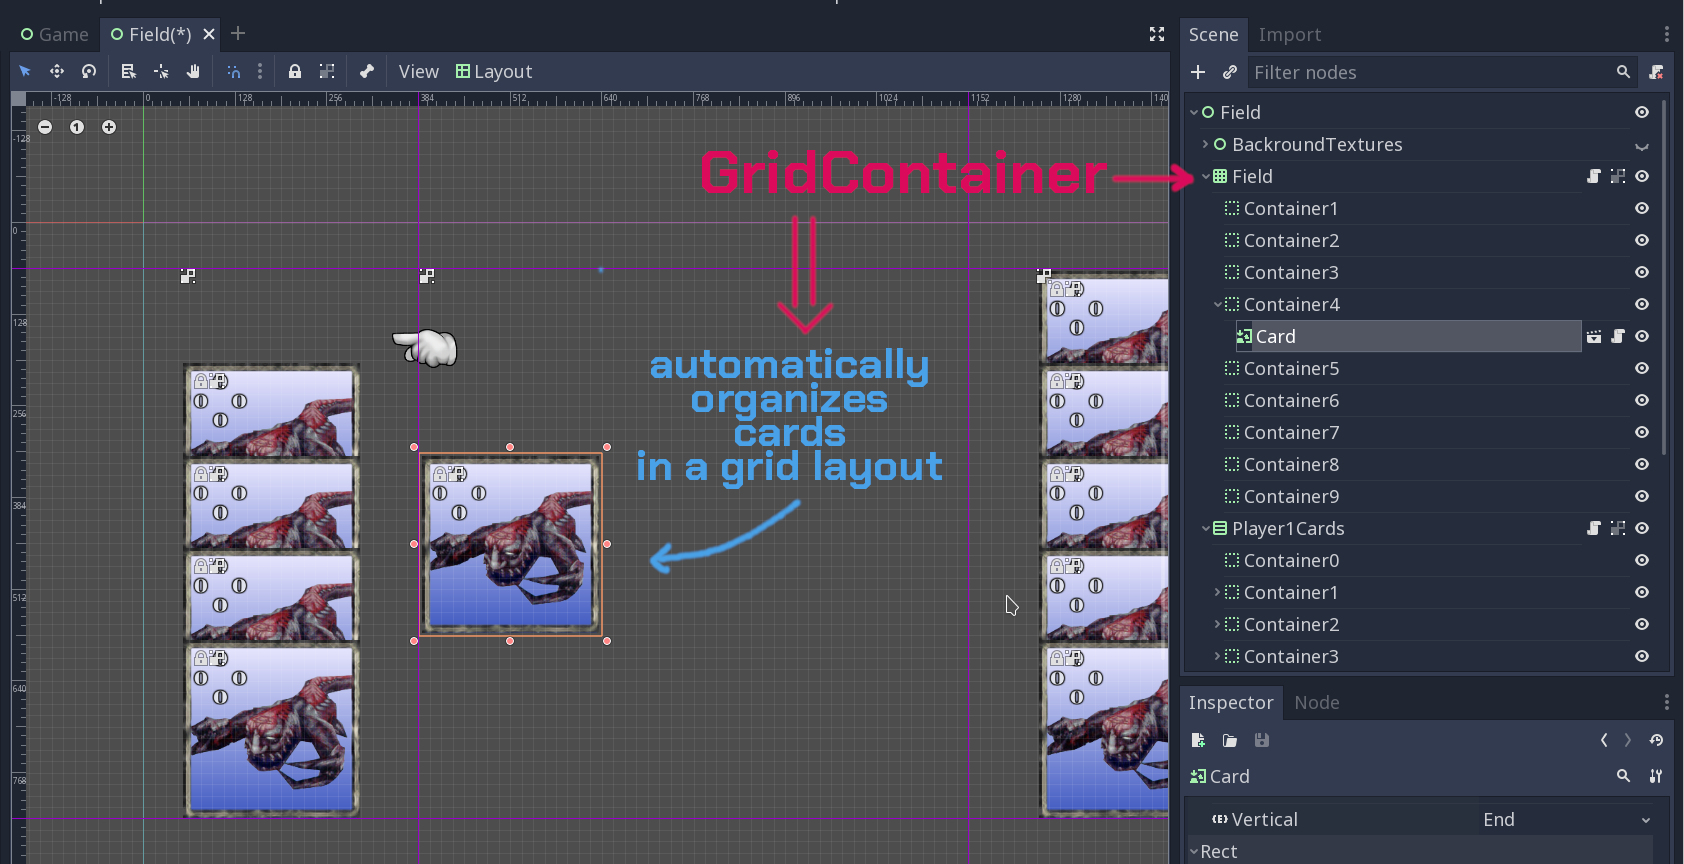
Task: Open skeleton bone options in toolbar
Action: [x=367, y=71]
